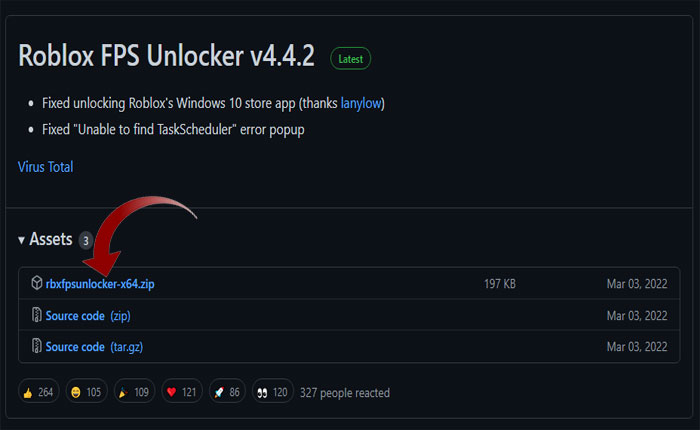Screen dimensions: 700x430
Task: Click the heart reaction
Action: (183, 393)
